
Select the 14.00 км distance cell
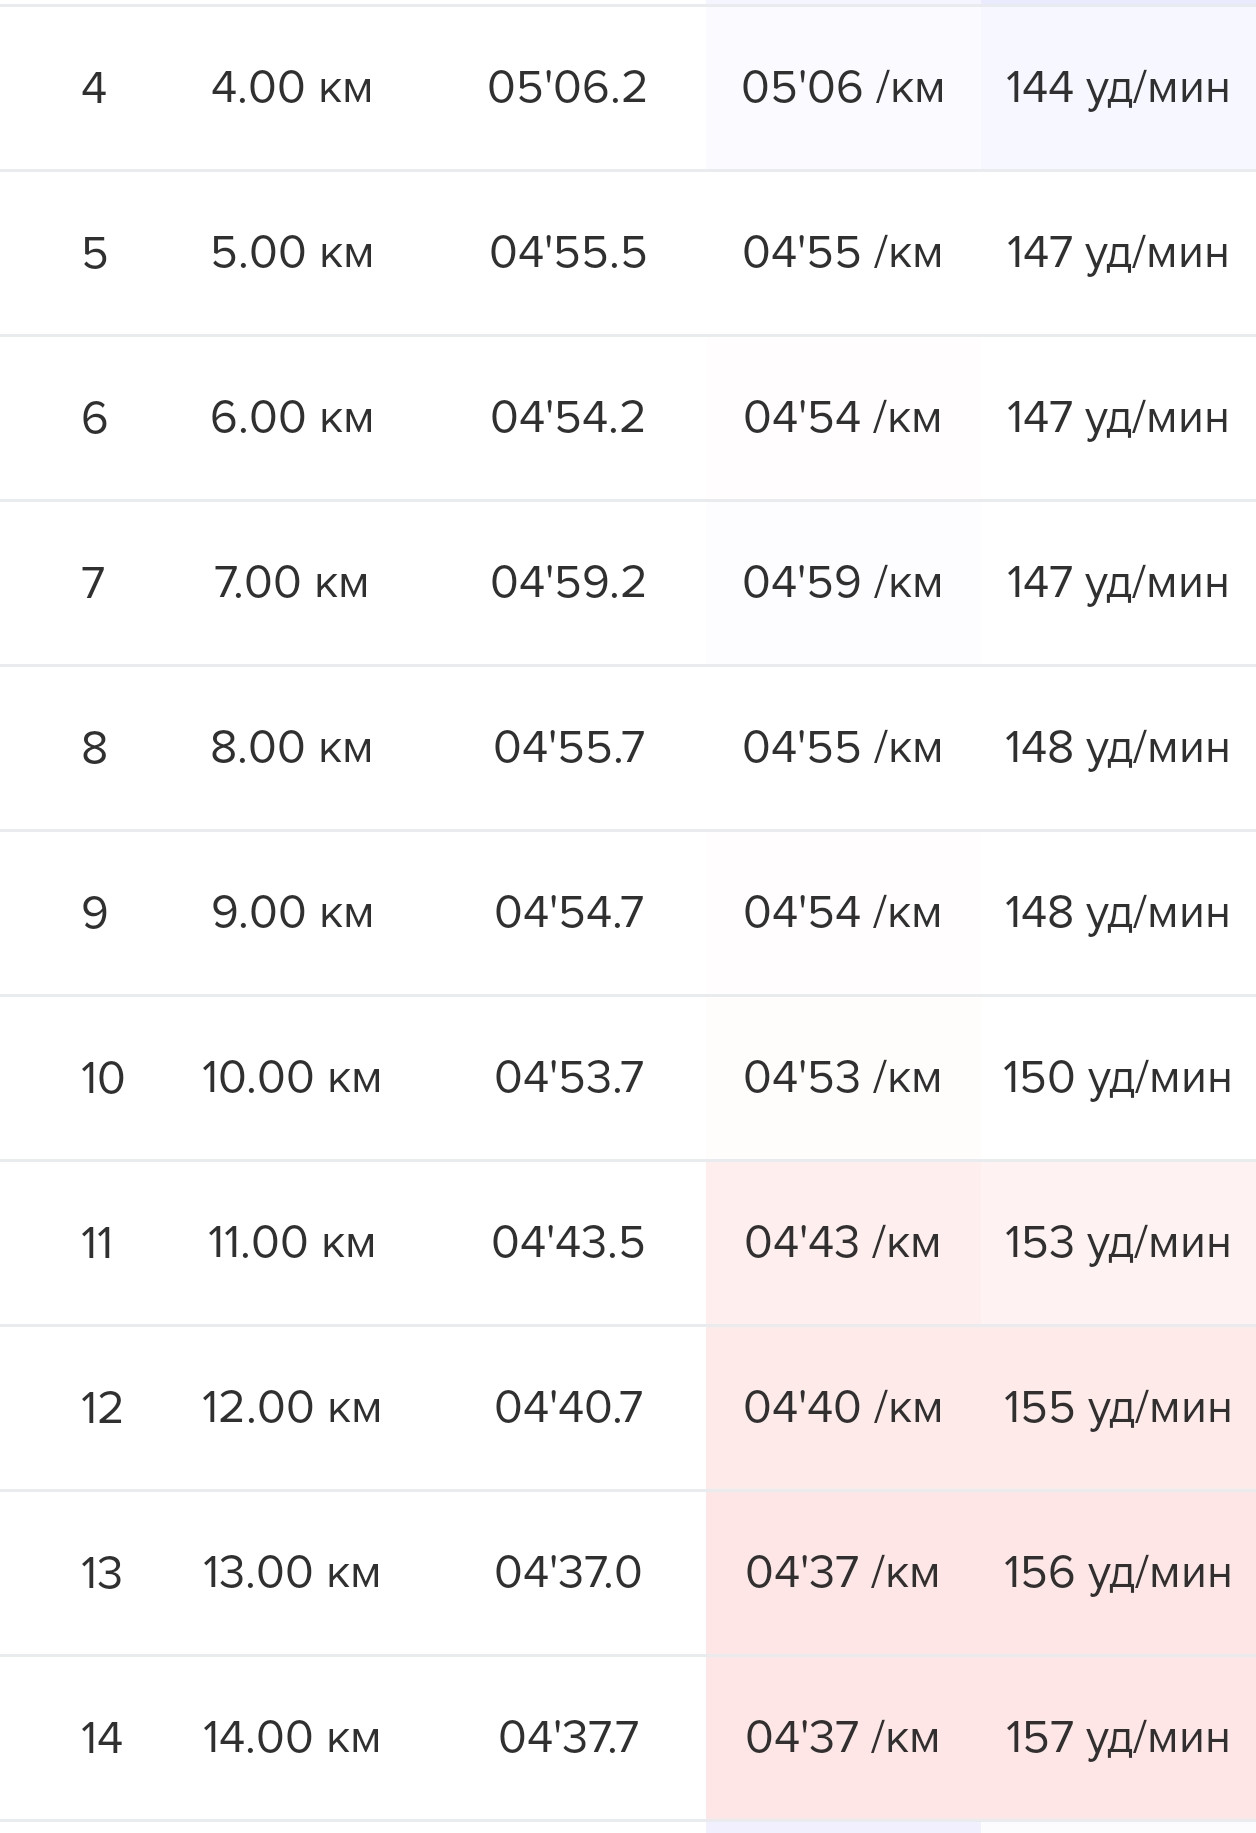[x=292, y=1738]
